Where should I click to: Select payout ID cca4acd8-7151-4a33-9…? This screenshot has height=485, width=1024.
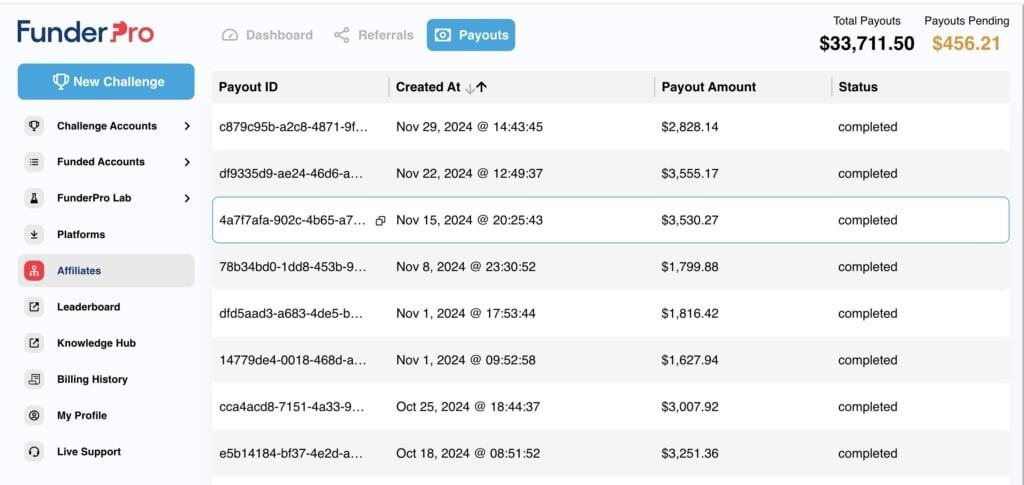tap(292, 407)
